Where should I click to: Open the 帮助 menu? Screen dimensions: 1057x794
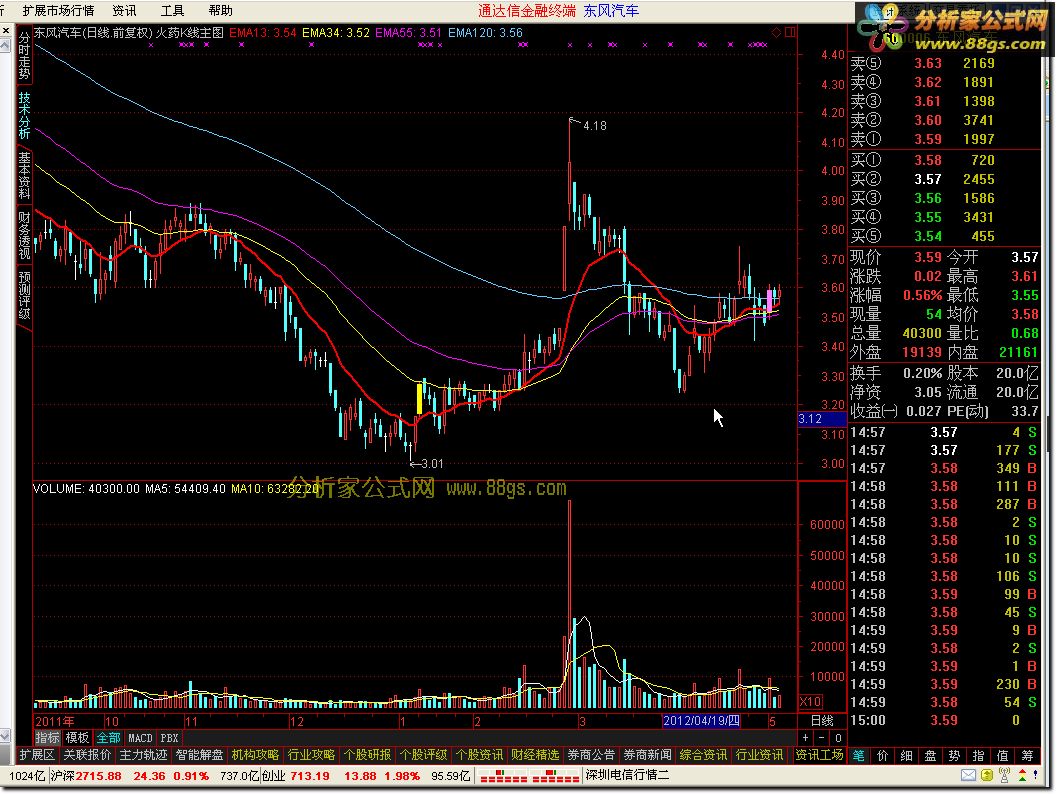click(220, 11)
